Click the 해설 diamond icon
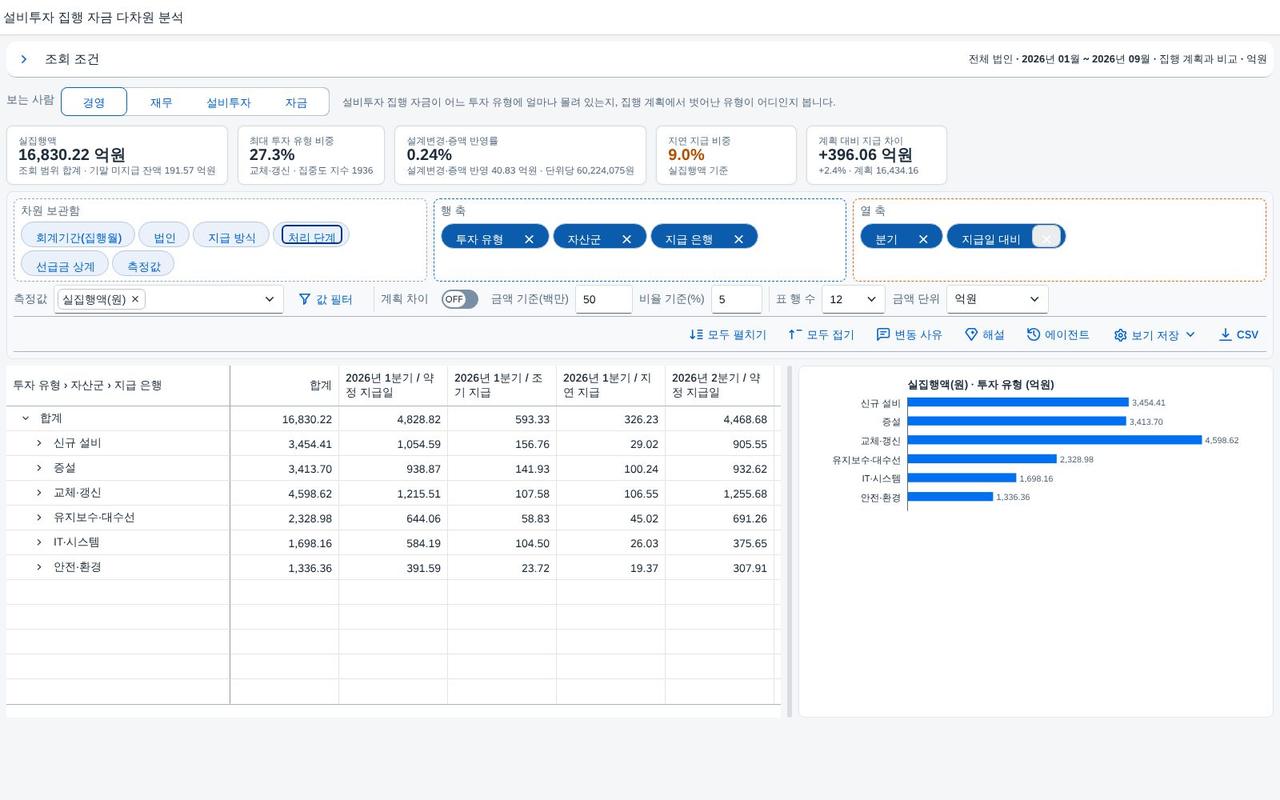The height and width of the screenshot is (800, 1280). [971, 335]
